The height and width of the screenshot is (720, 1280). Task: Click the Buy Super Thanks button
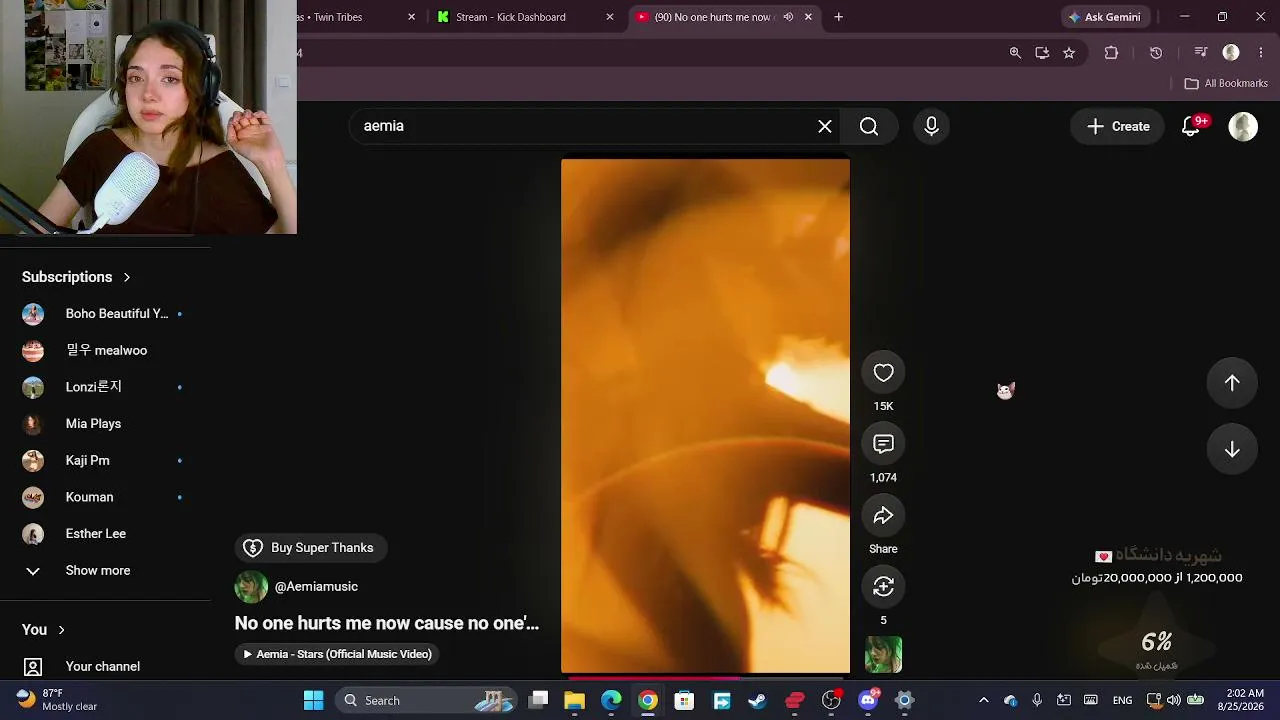point(309,548)
